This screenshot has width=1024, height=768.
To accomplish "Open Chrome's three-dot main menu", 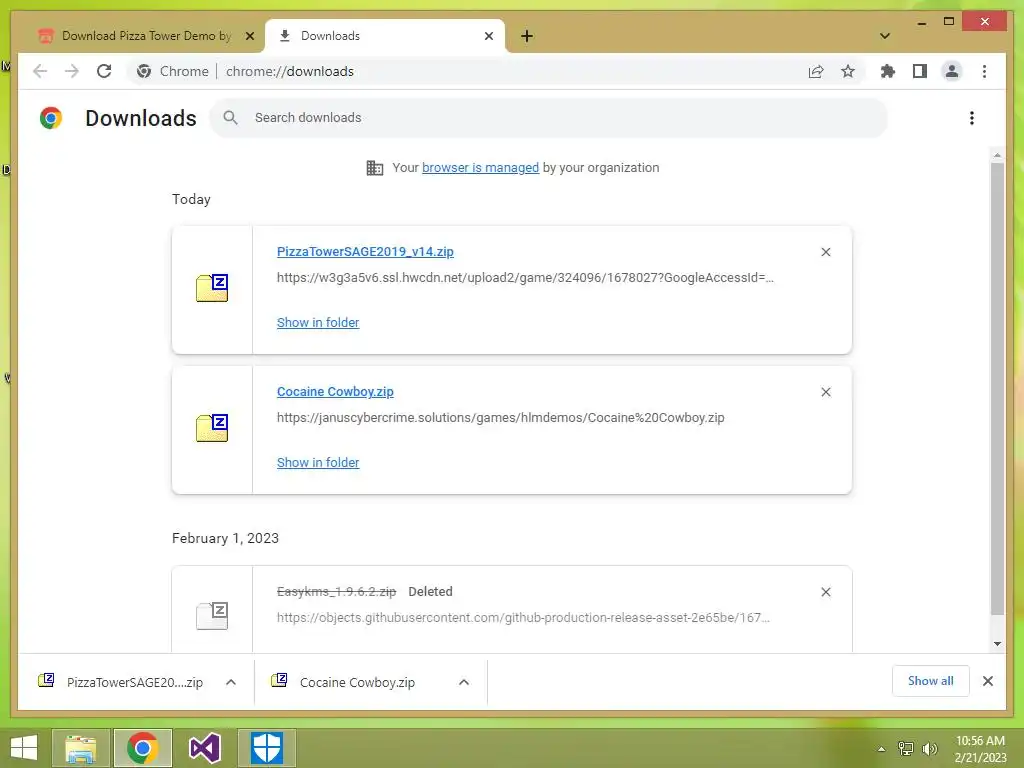I will pyautogui.click(x=984, y=71).
